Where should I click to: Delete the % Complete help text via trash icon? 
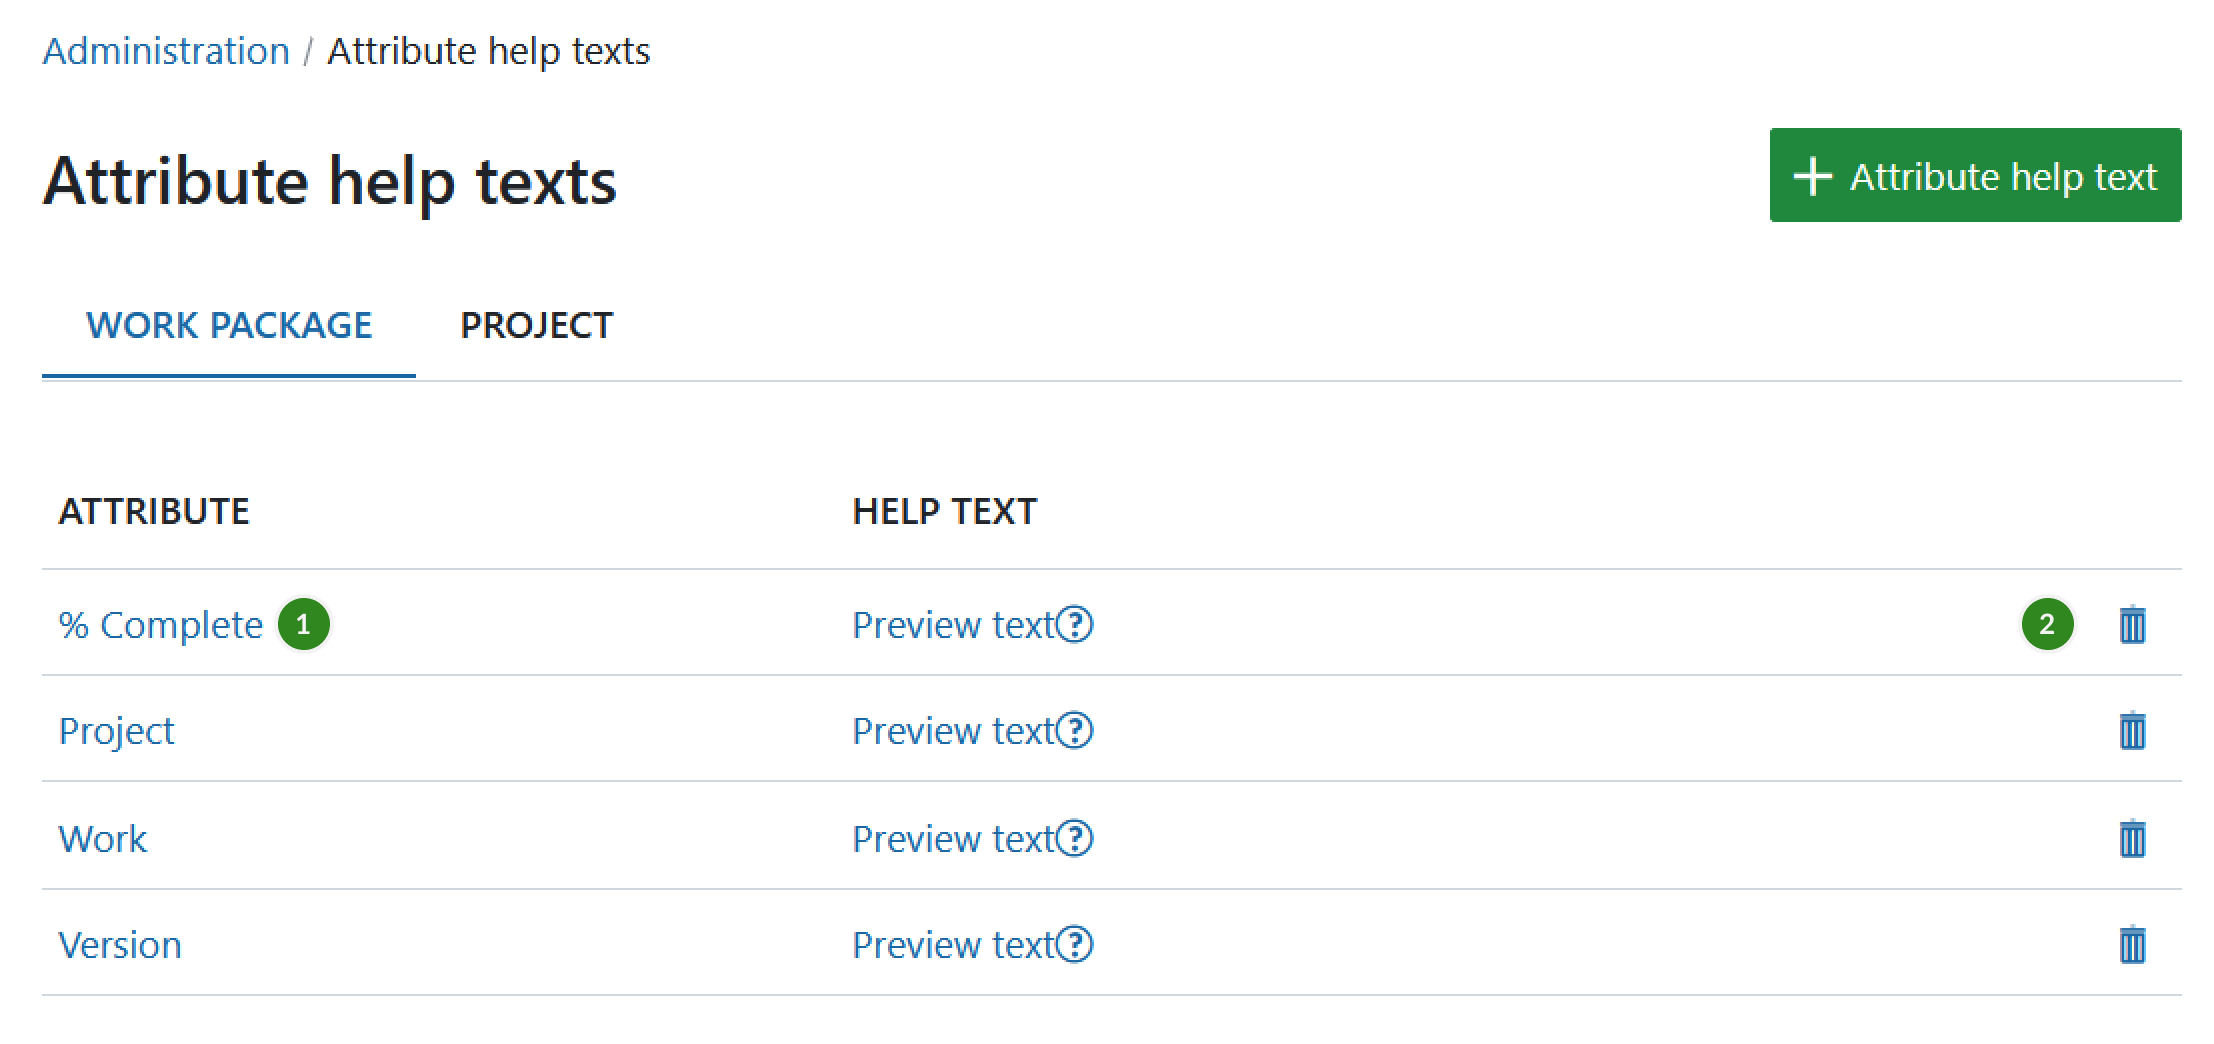[x=2130, y=624]
